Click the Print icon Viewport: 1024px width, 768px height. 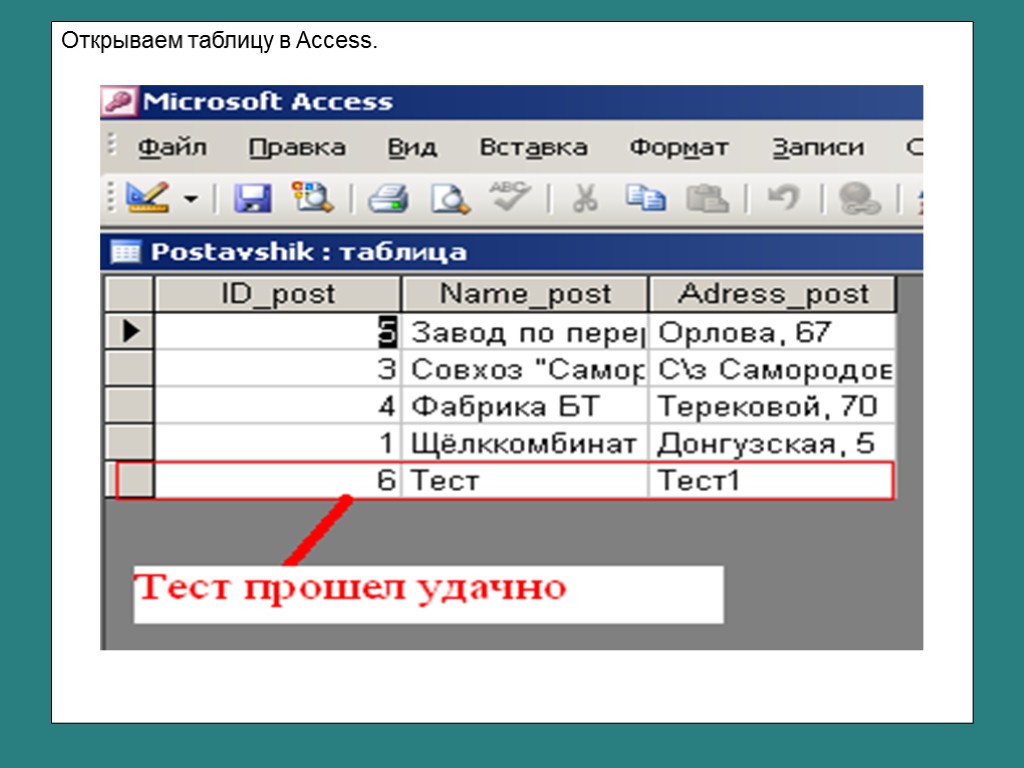(x=388, y=198)
